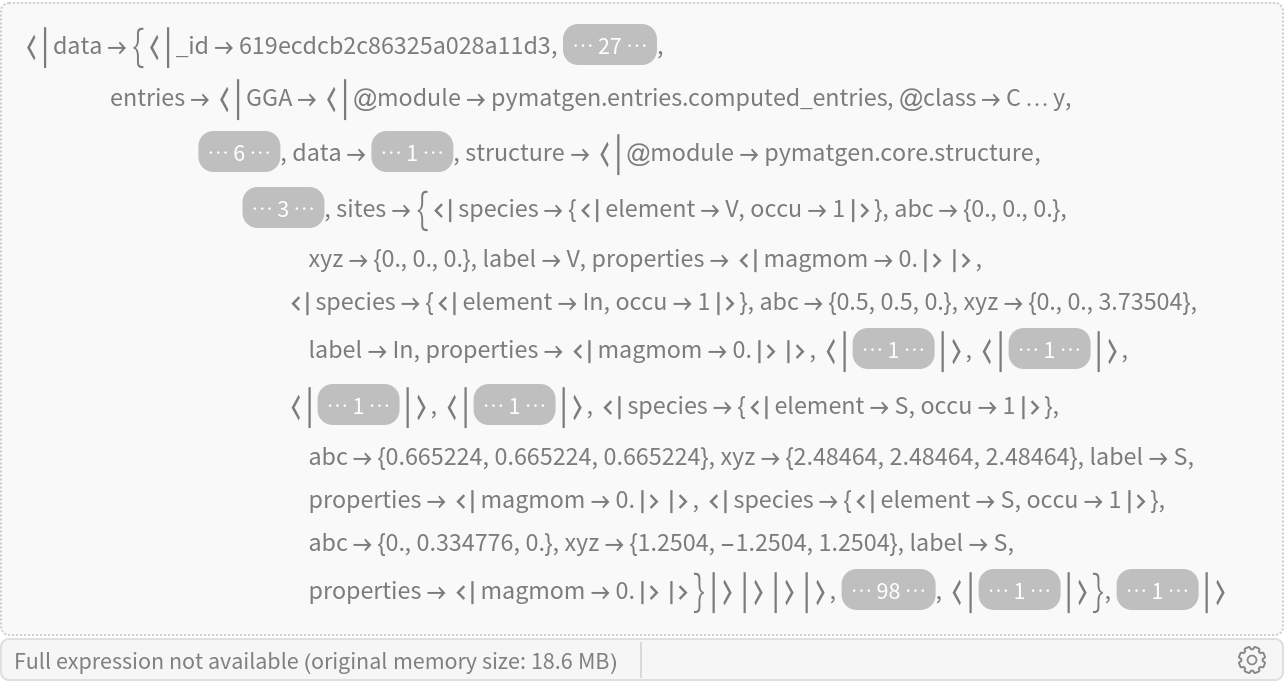Expand first elided site after the In site
The image size is (1284, 682).
point(893,350)
